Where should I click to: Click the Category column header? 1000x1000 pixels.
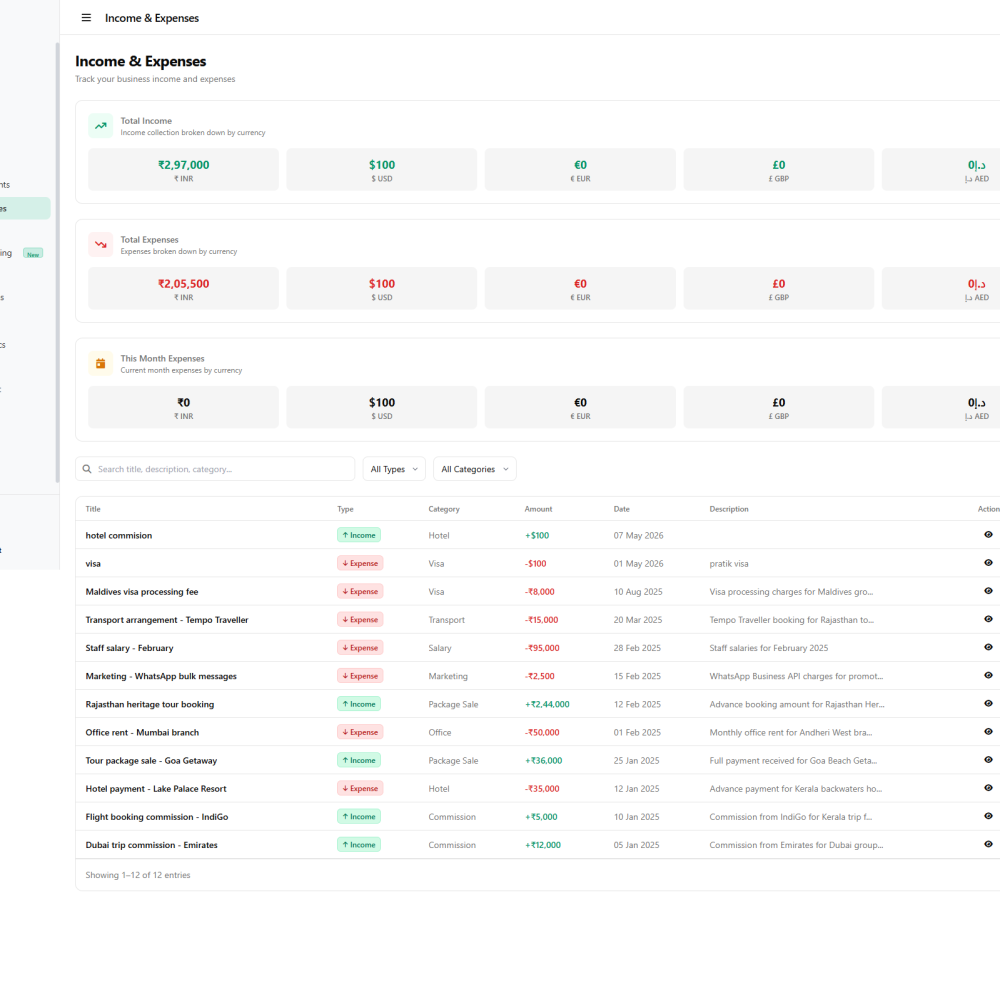pyautogui.click(x=444, y=509)
